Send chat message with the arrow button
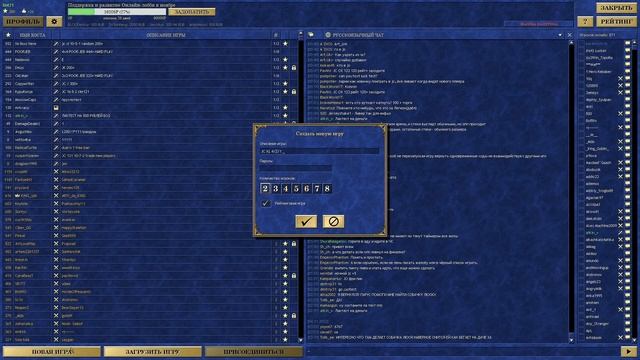Image resolution: width=640 pixels, height=360 pixels. tap(629, 351)
